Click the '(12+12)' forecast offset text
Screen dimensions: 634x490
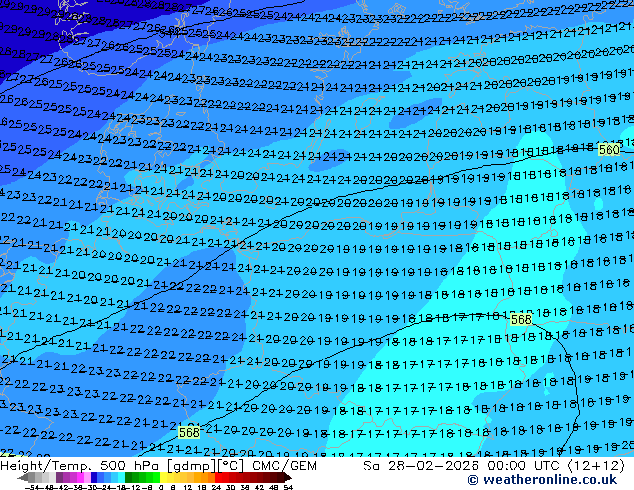pos(596,466)
